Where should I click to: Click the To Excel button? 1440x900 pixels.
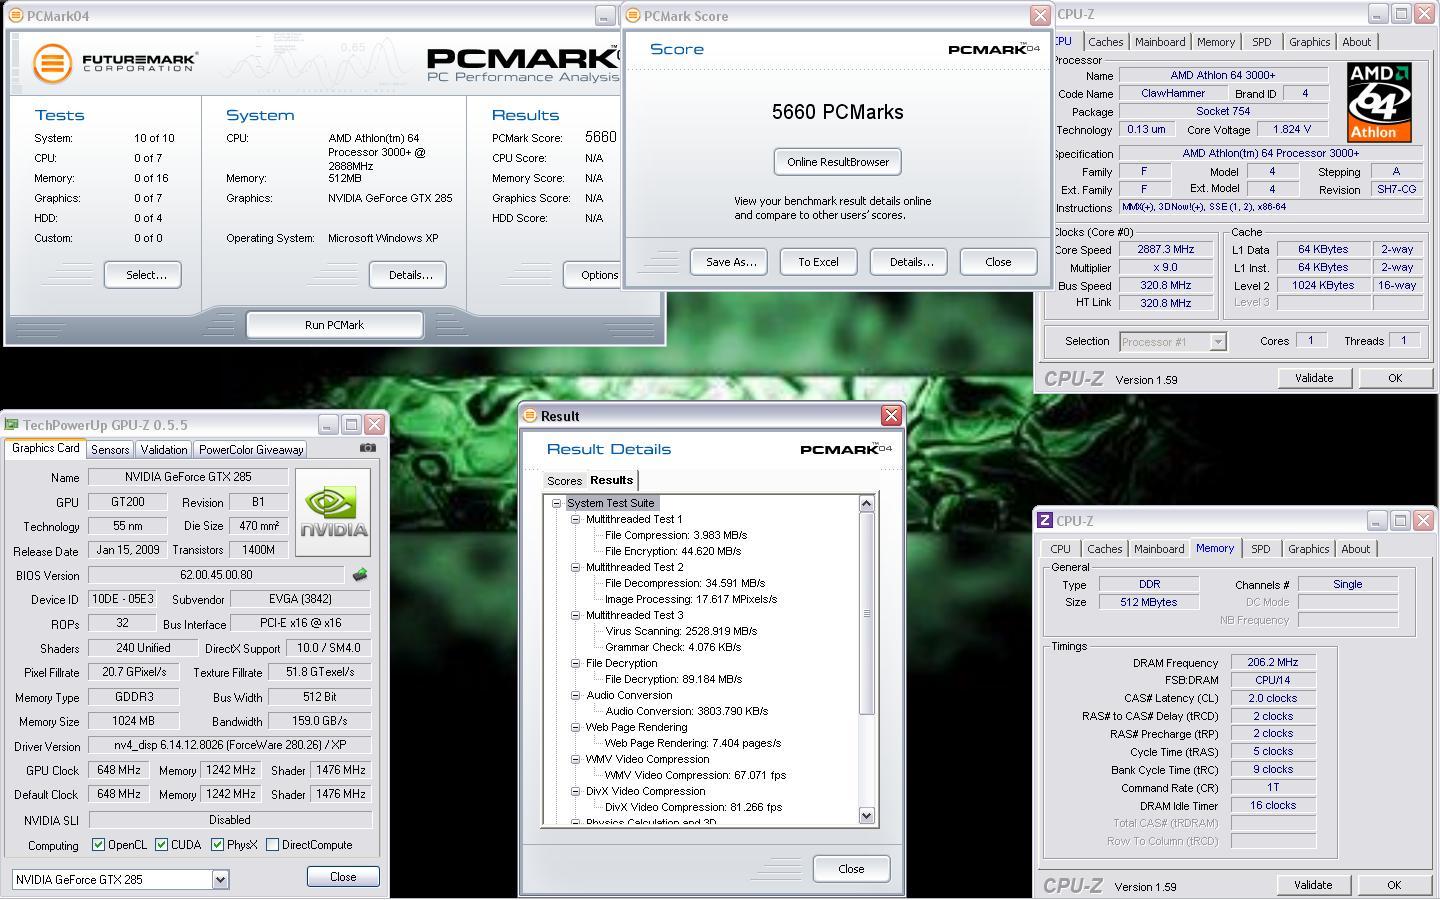818,262
